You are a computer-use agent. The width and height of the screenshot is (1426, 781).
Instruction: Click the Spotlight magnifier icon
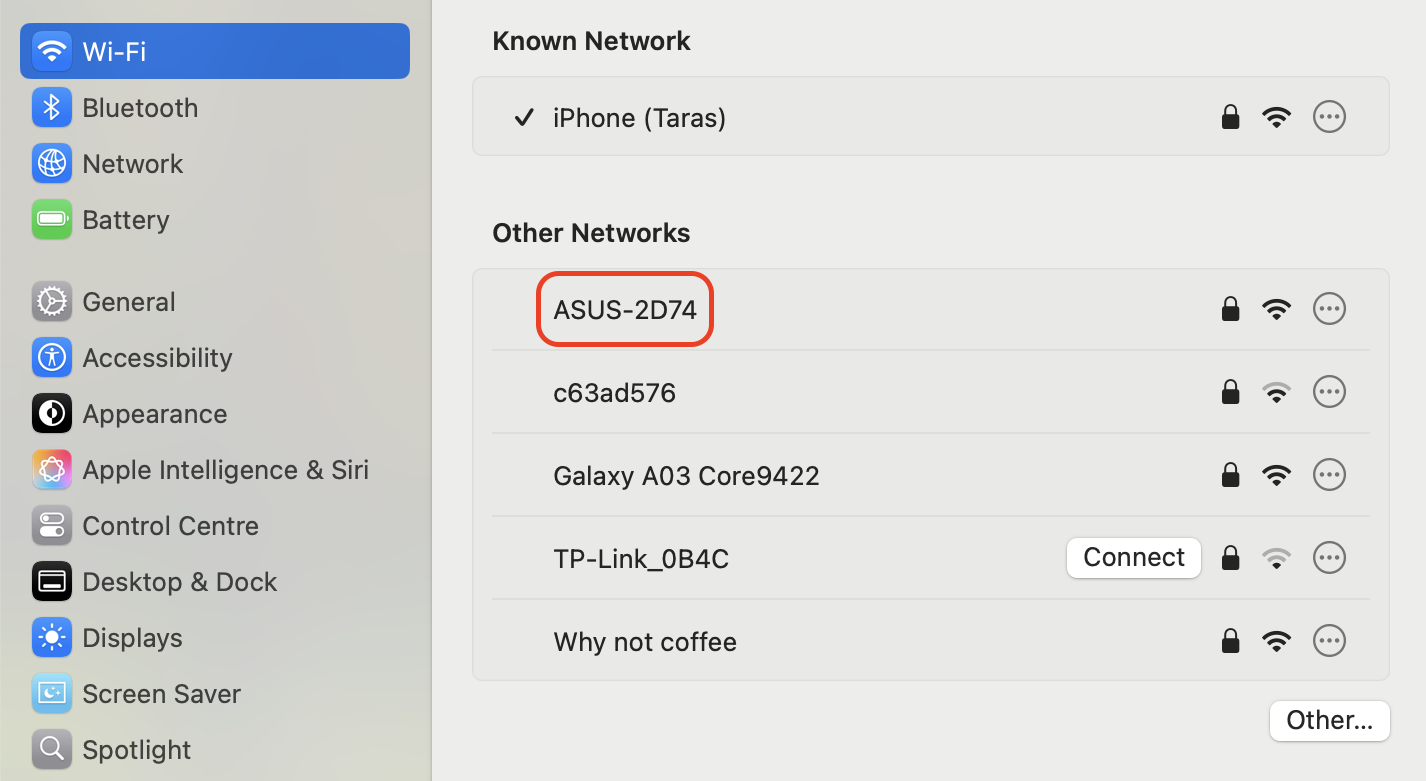pos(52,749)
